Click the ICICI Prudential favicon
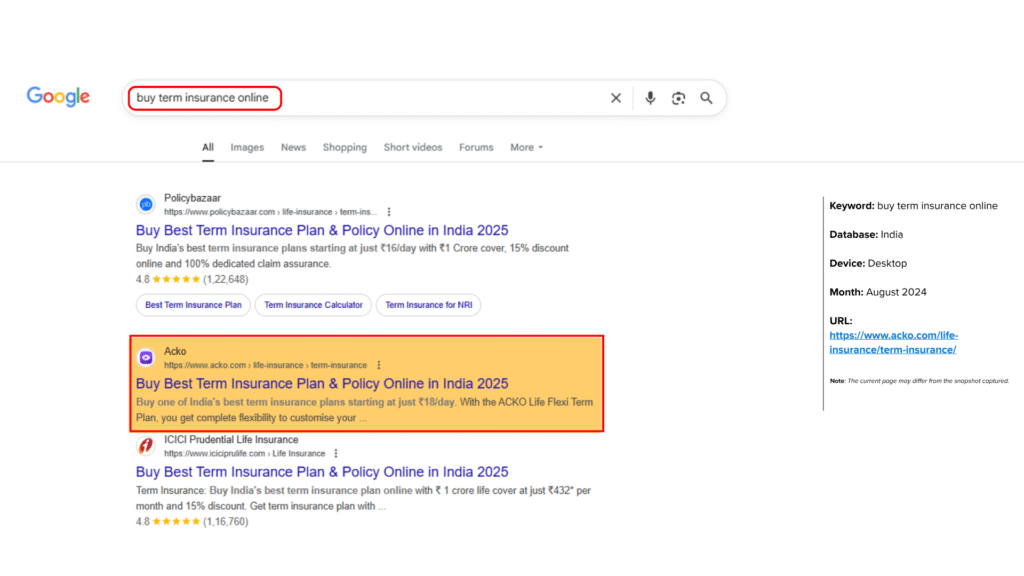The width and height of the screenshot is (1024, 576). click(x=146, y=447)
